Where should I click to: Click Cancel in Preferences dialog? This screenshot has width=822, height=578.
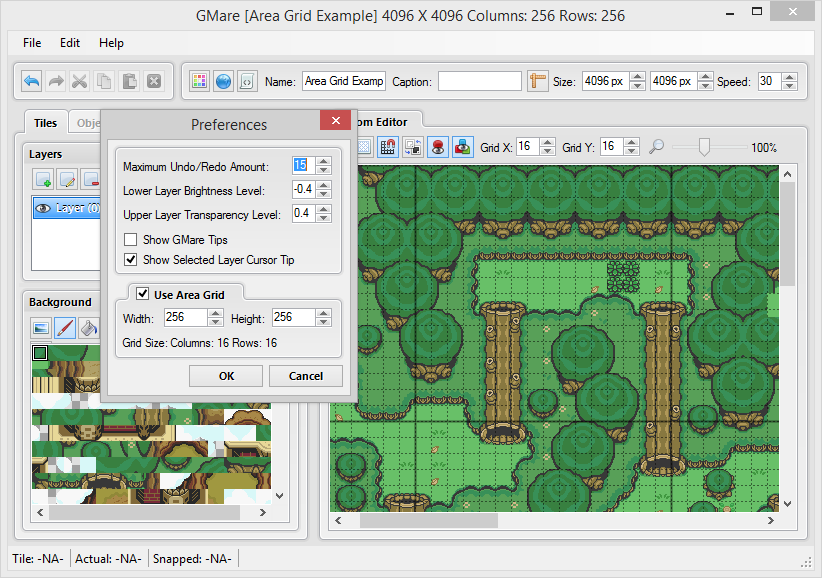coord(306,376)
